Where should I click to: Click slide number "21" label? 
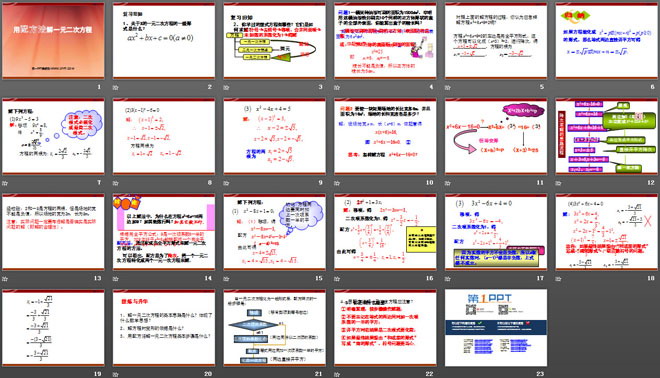coord(319,374)
